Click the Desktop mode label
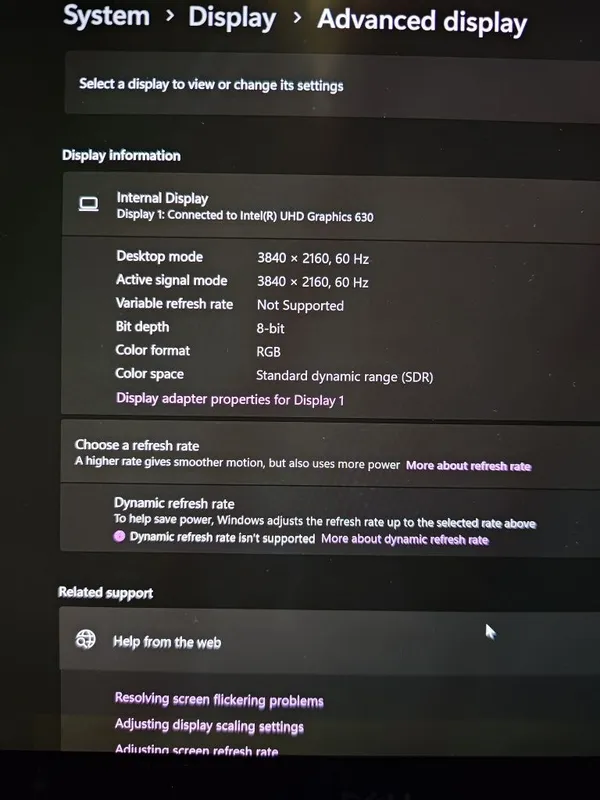Viewport: 600px width, 800px height. coord(160,256)
